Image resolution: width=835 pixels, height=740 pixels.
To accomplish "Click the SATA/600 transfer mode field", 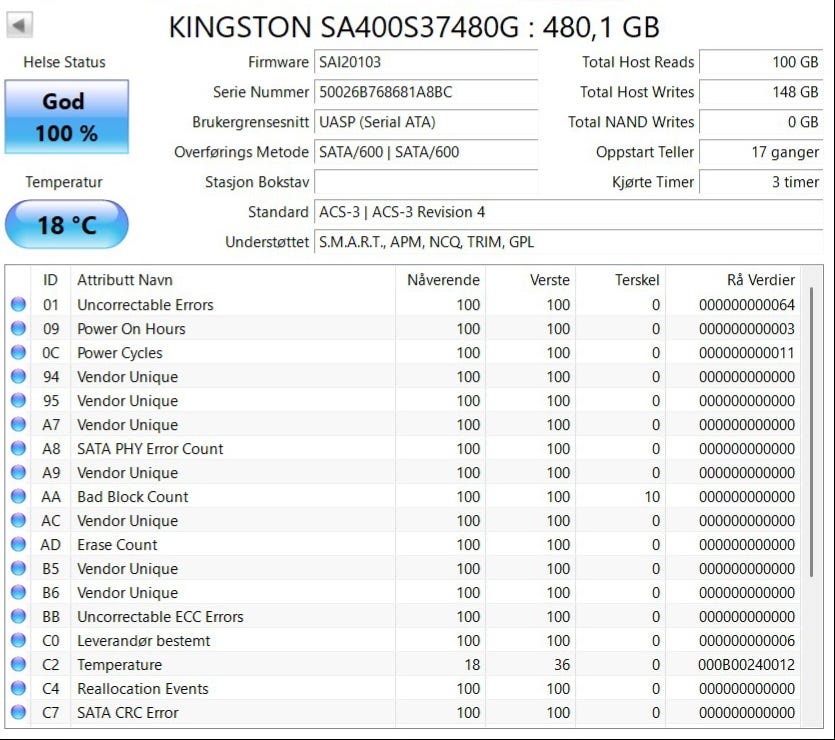I will click(x=426, y=152).
